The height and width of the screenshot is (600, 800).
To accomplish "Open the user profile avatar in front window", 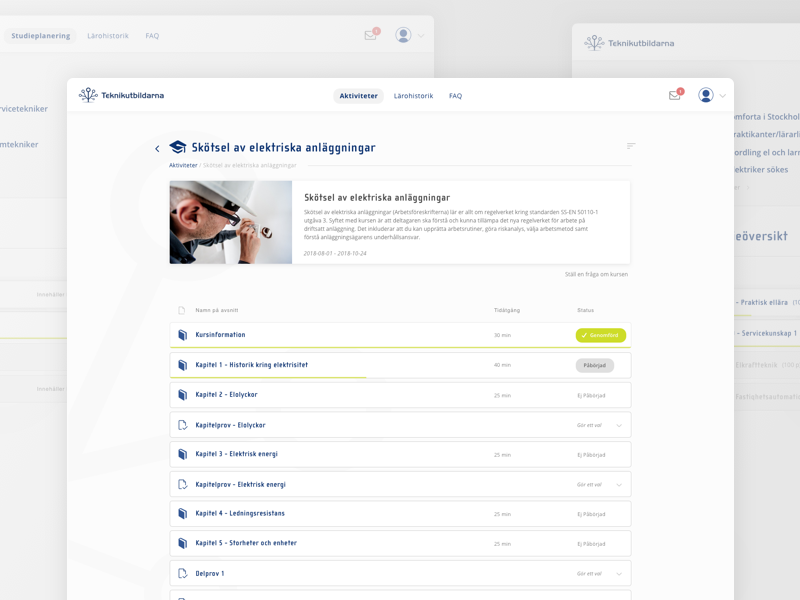I will tap(706, 95).
